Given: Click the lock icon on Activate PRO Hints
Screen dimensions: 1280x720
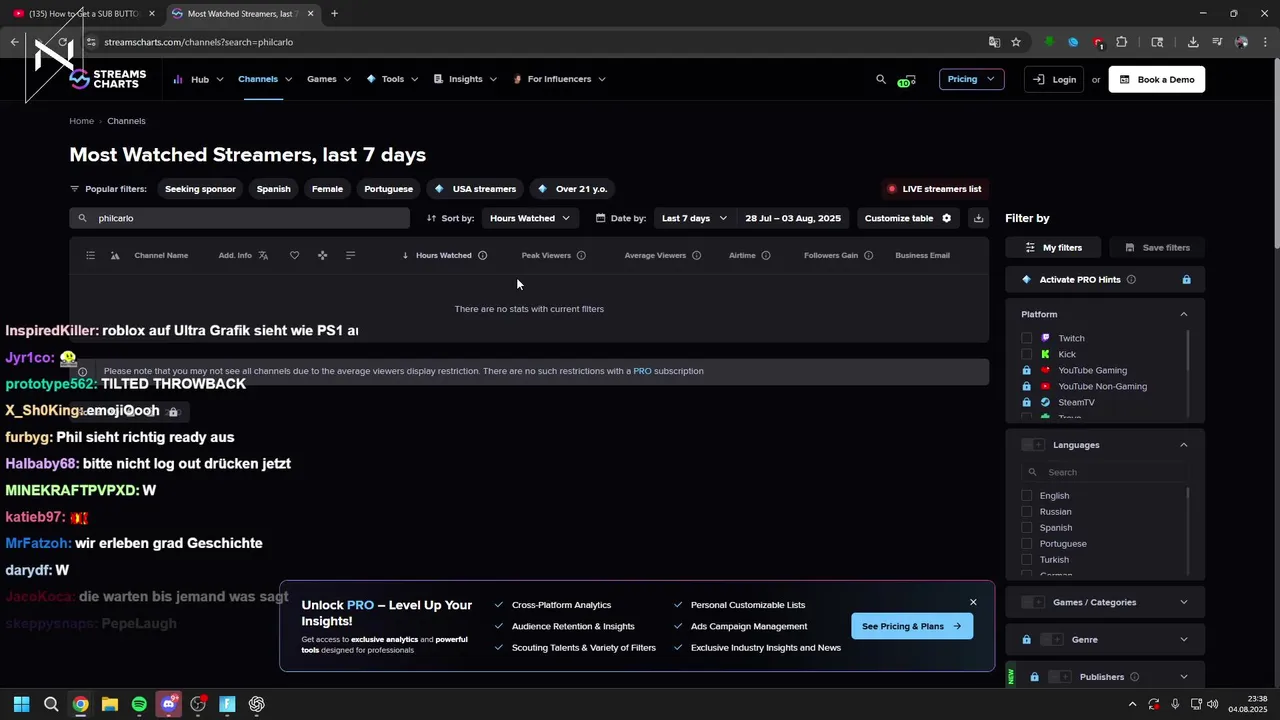Looking at the screenshot, I should (1186, 280).
